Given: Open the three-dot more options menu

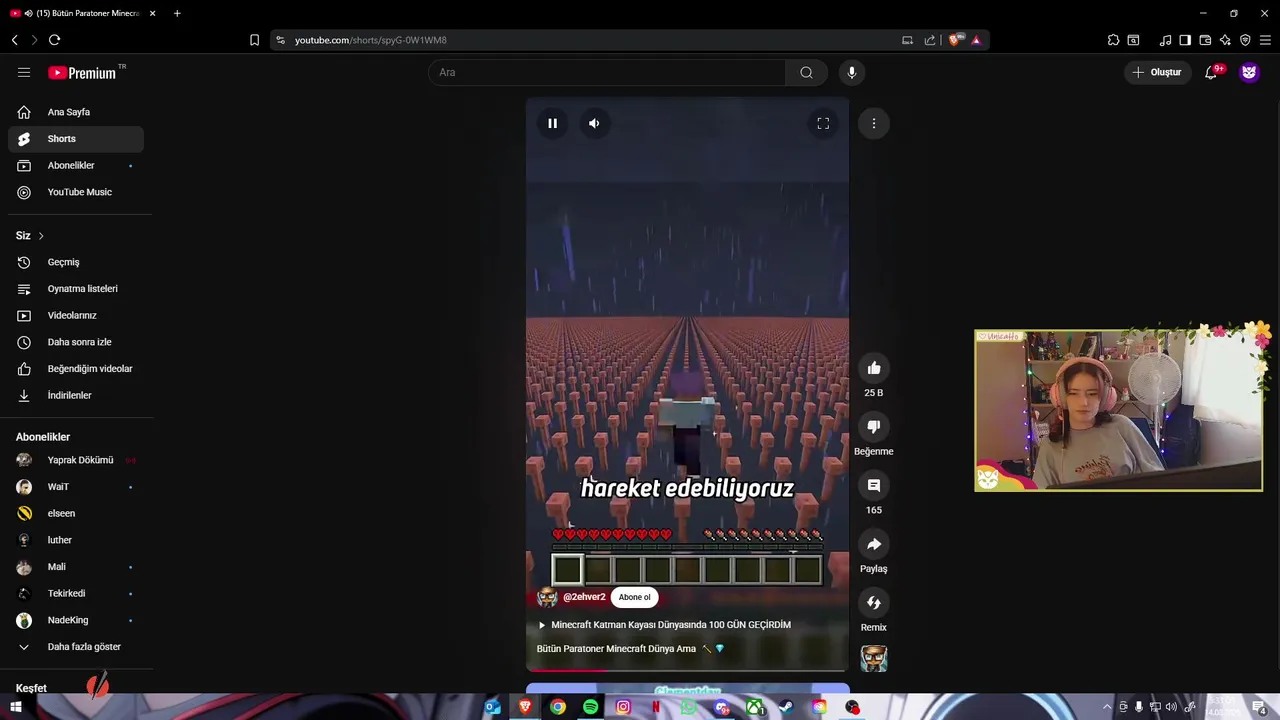Looking at the screenshot, I should [x=874, y=123].
